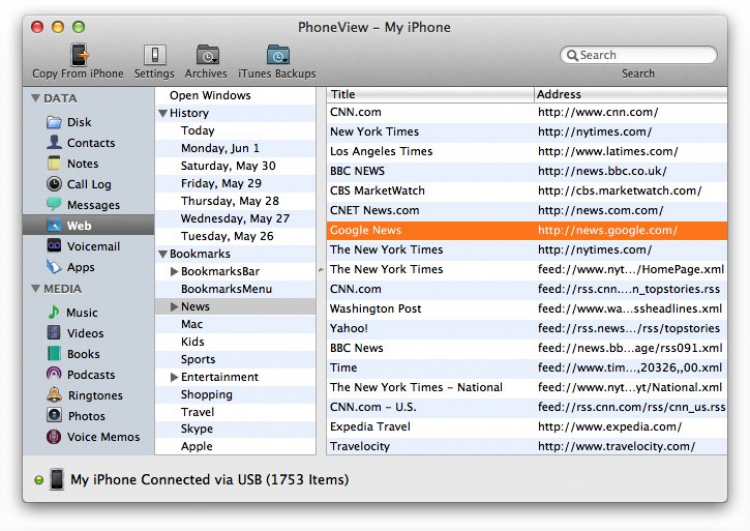Select the Messages speech bubble icon
750x531 pixels.
pos(54,204)
